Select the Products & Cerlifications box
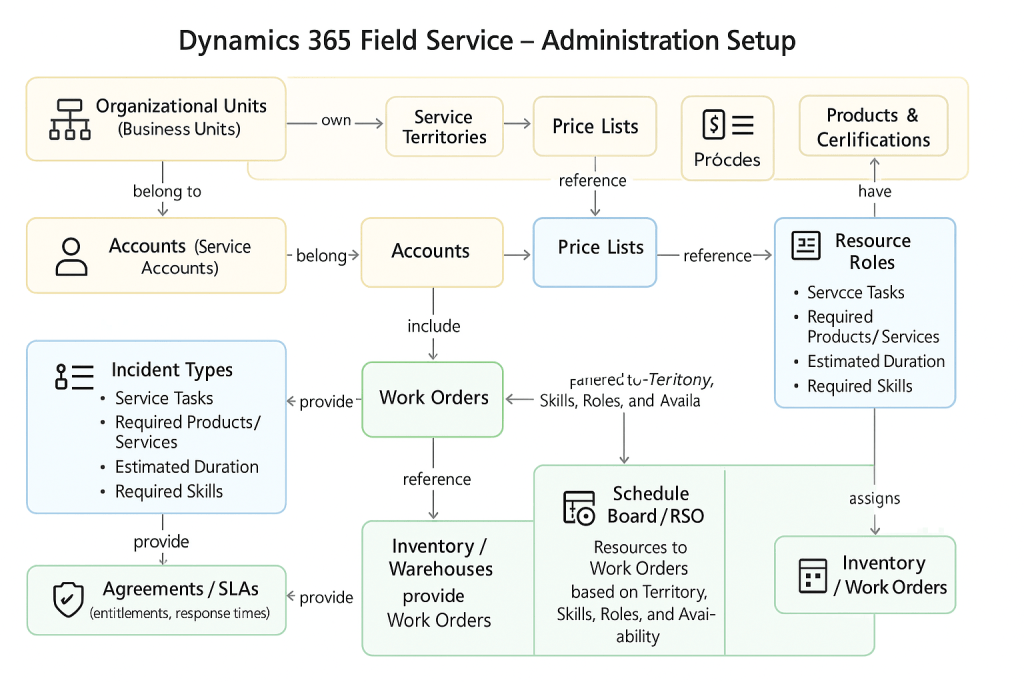The width and height of the screenshot is (1024, 682). pos(872,126)
